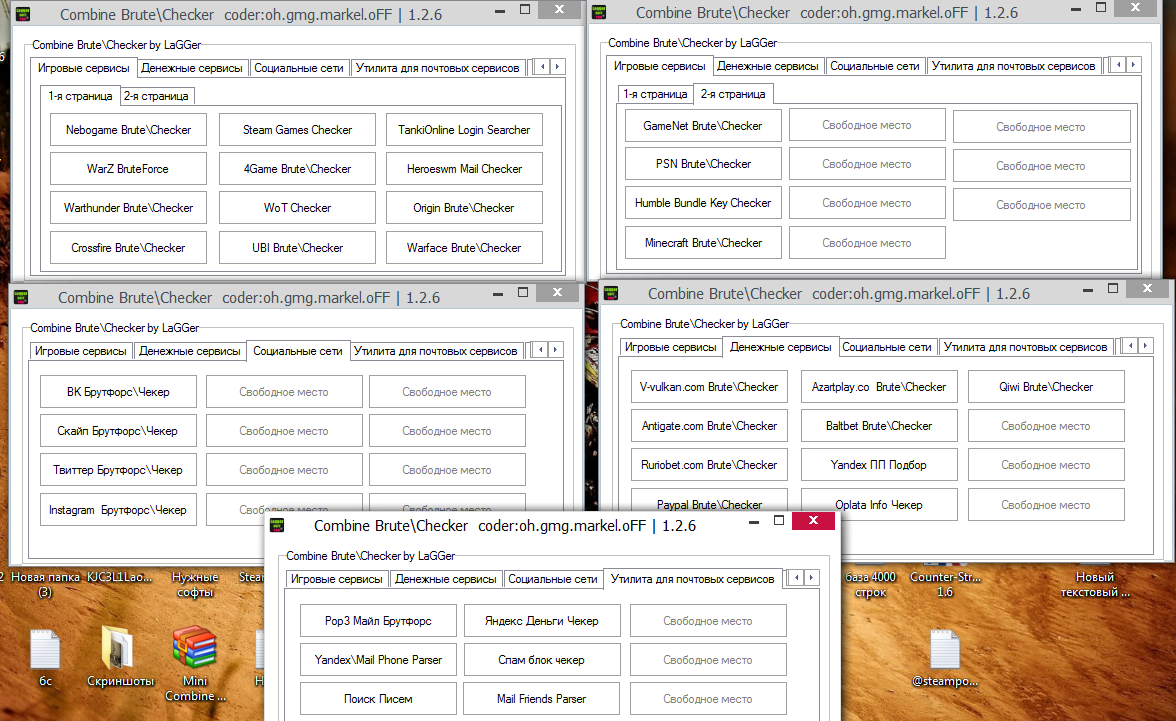Open Твиттер Брутфорс\Чекер
Image resolution: width=1176 pixels, height=721 pixels.
[118, 470]
